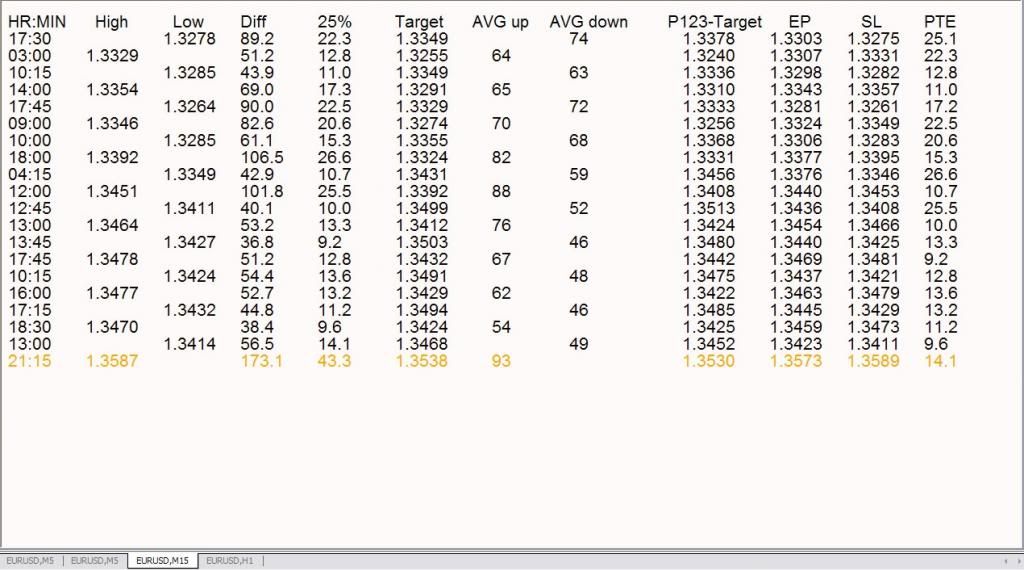Click the High value 1.3478

(x=112, y=260)
